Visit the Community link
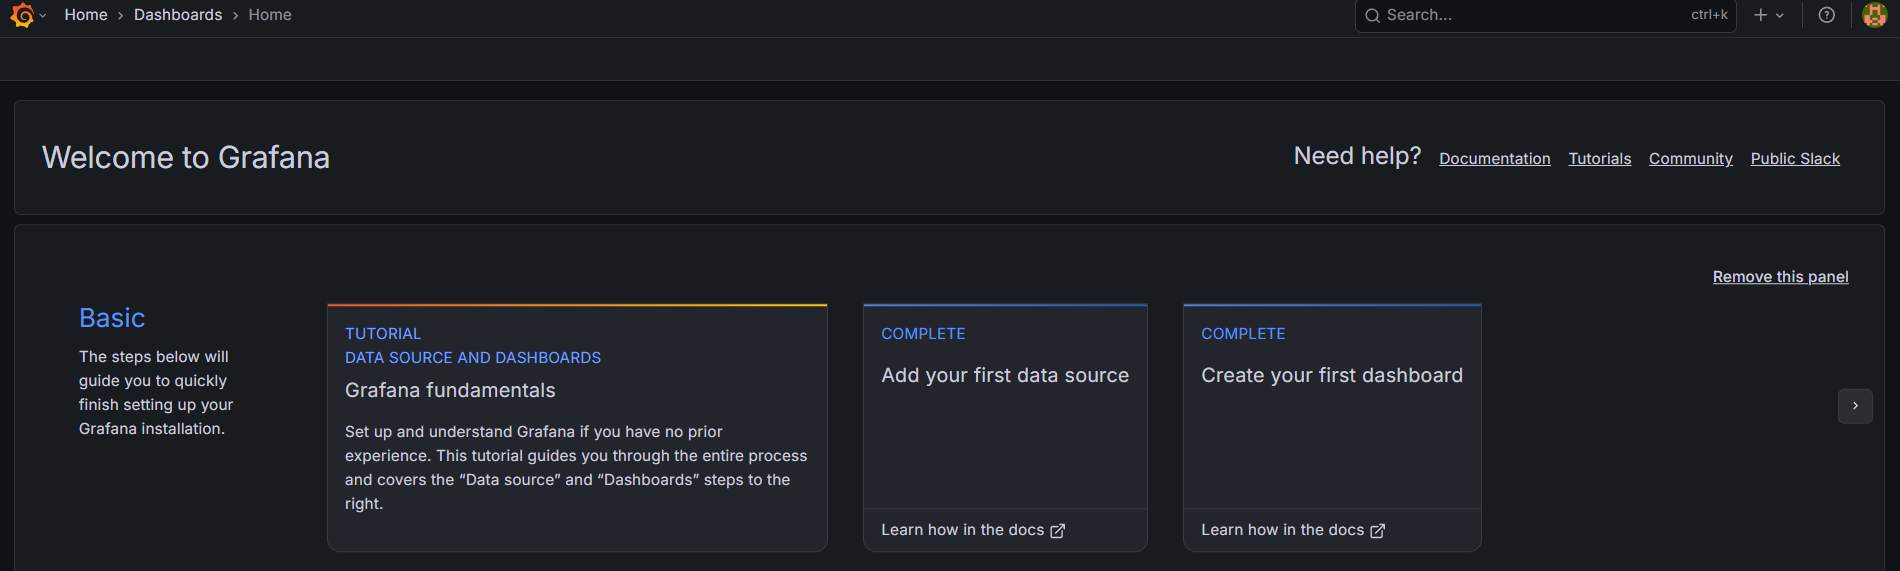 coord(1691,159)
